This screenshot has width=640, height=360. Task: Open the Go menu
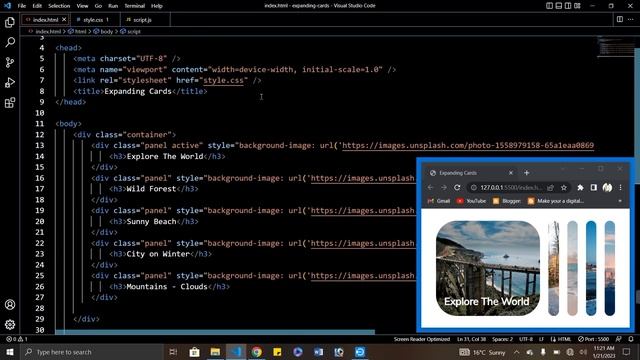98,6
